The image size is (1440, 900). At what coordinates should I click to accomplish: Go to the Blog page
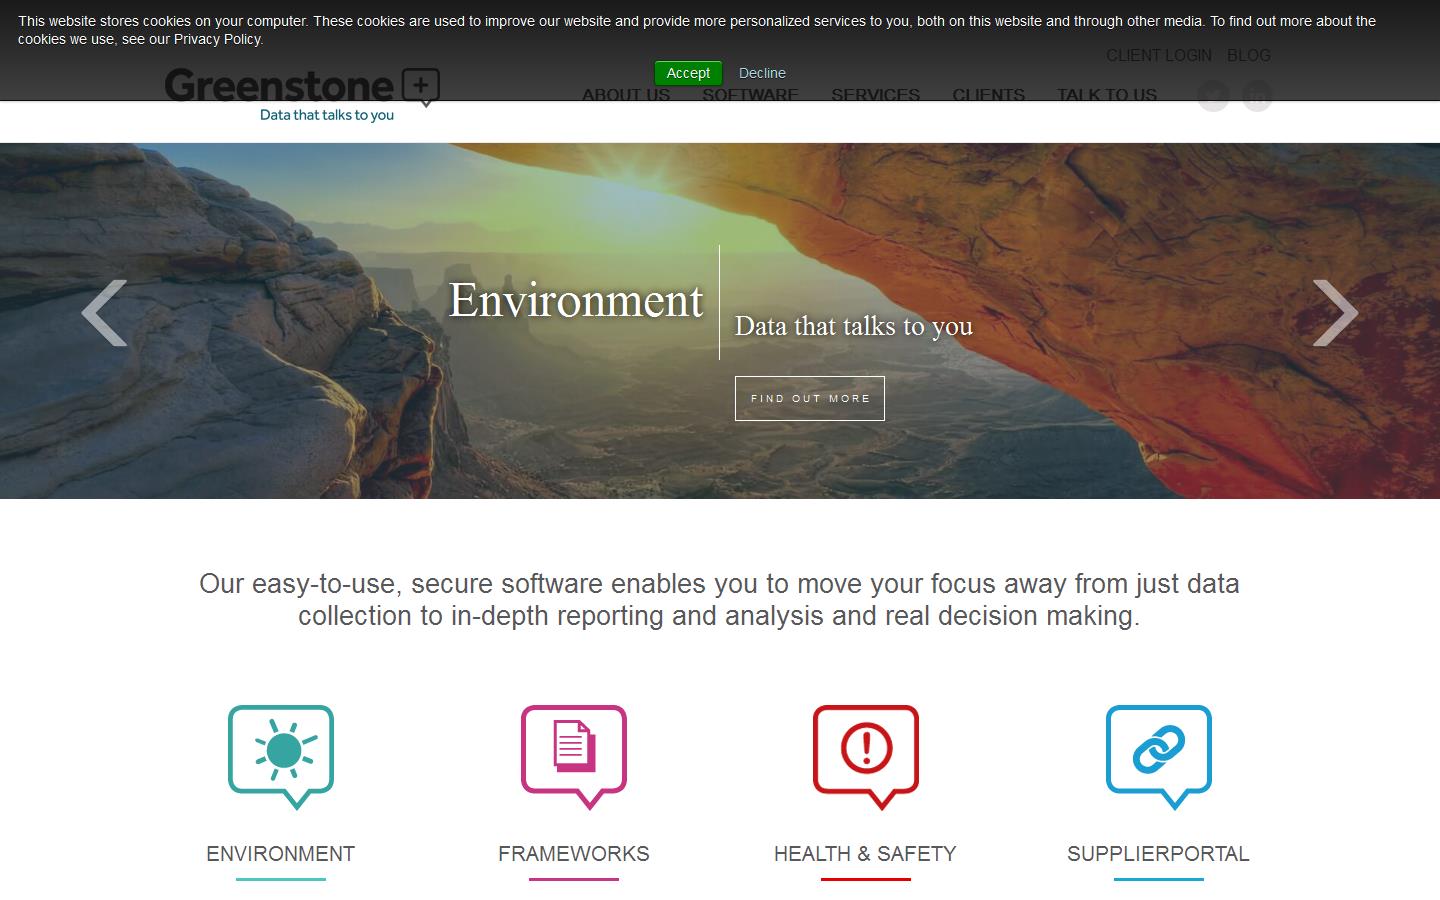tap(1249, 55)
